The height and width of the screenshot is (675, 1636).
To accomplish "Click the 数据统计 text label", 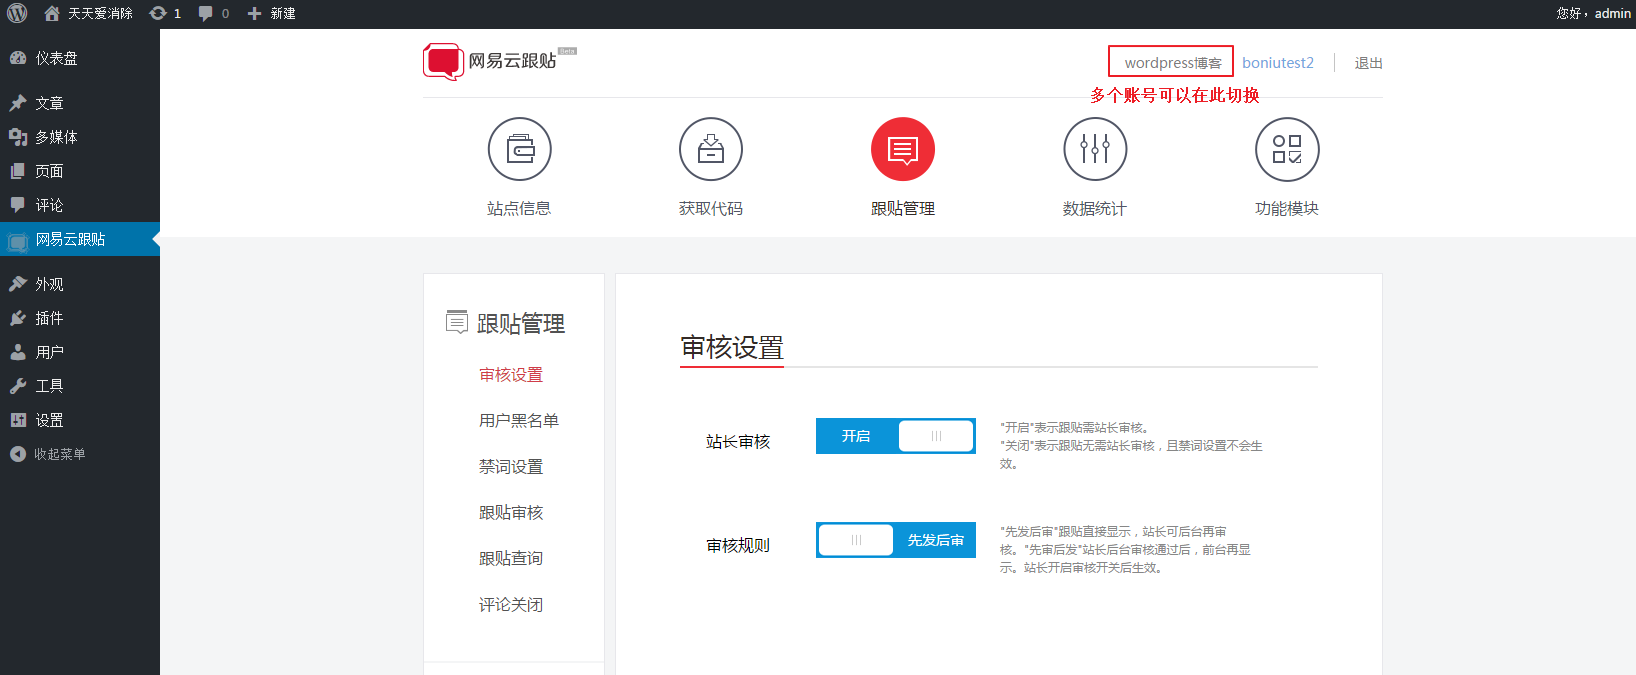I will tap(1095, 209).
